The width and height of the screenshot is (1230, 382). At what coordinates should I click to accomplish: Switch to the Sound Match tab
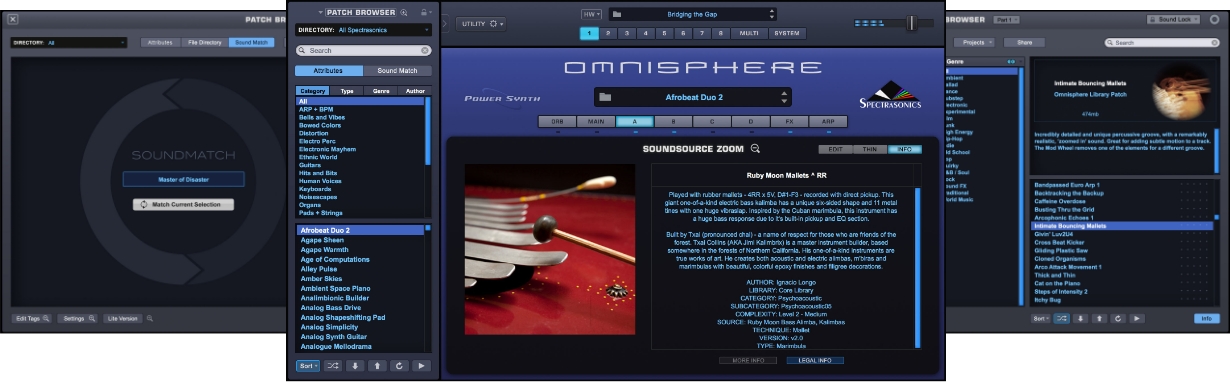(398, 71)
